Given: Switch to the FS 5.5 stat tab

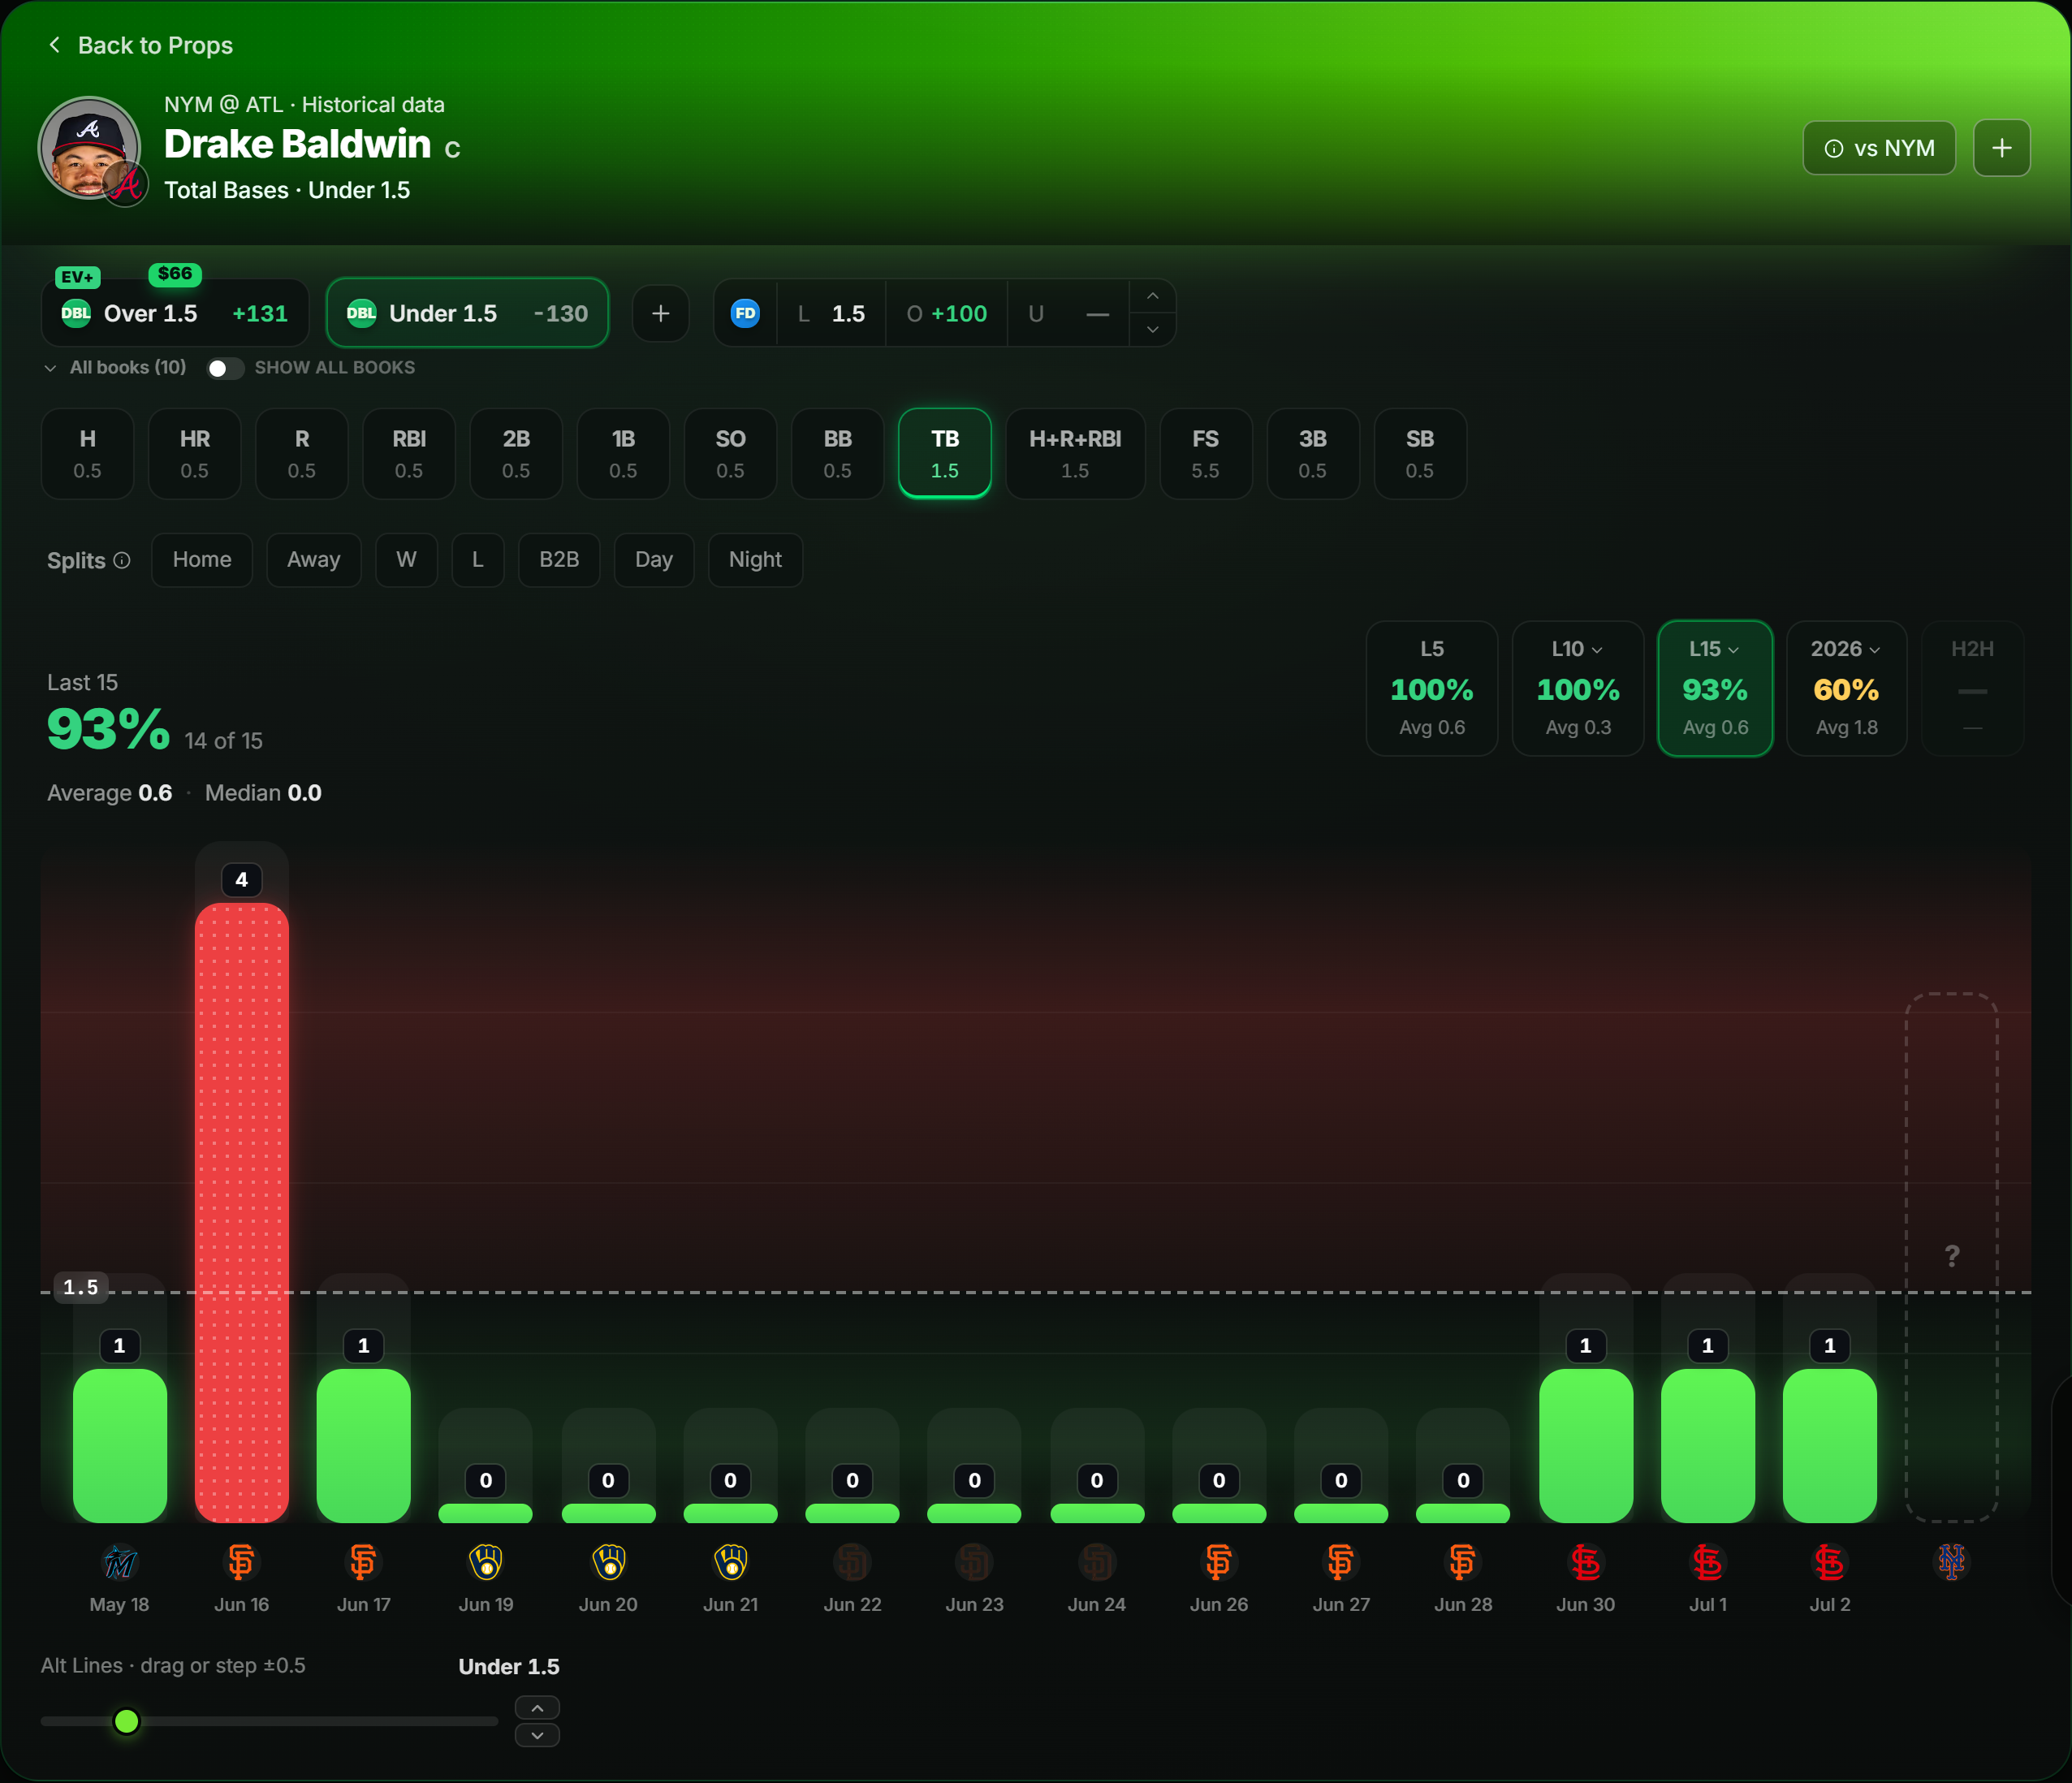Looking at the screenshot, I should pos(1206,453).
